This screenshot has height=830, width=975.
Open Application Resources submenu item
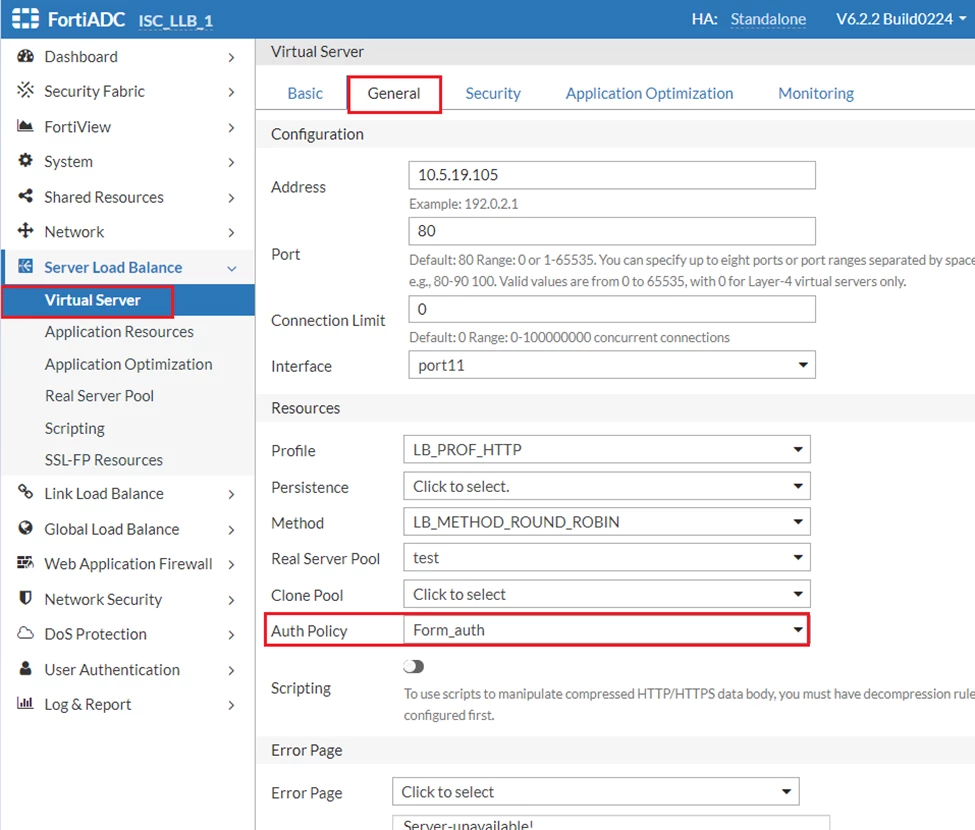coord(119,332)
